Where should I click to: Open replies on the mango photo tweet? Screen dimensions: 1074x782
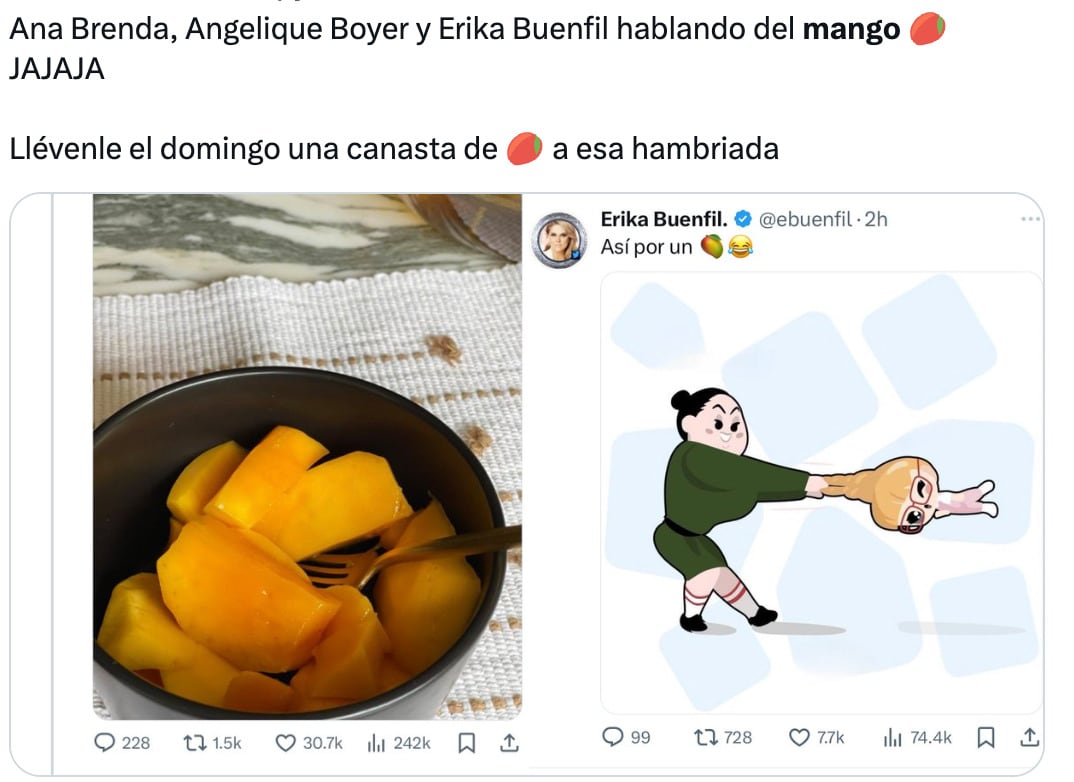122,743
